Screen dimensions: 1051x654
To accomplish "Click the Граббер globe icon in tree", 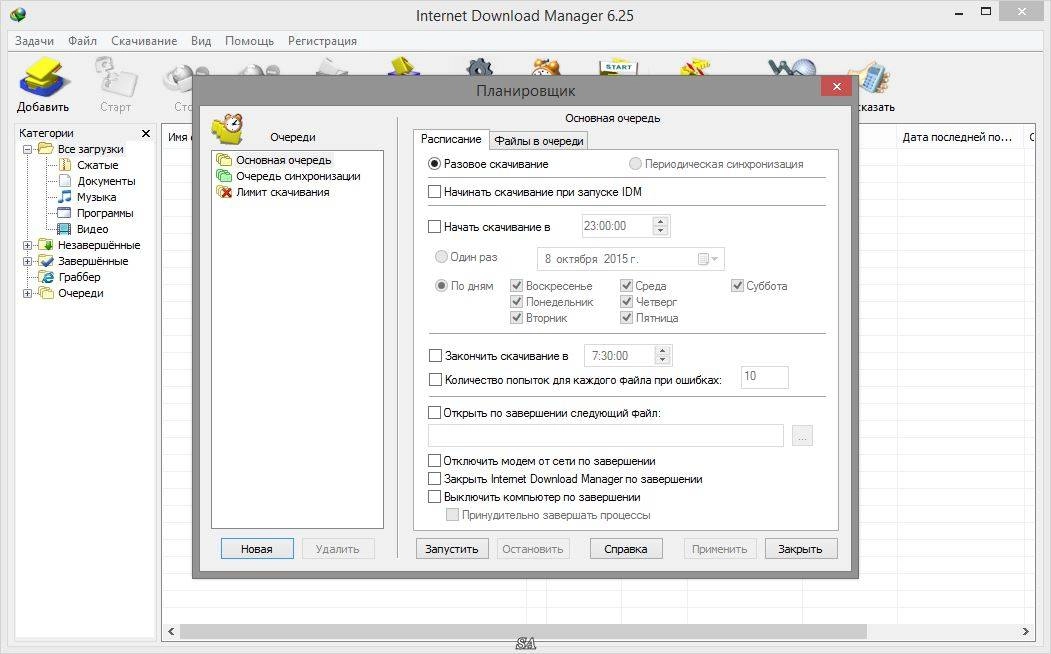I will pyautogui.click(x=46, y=277).
